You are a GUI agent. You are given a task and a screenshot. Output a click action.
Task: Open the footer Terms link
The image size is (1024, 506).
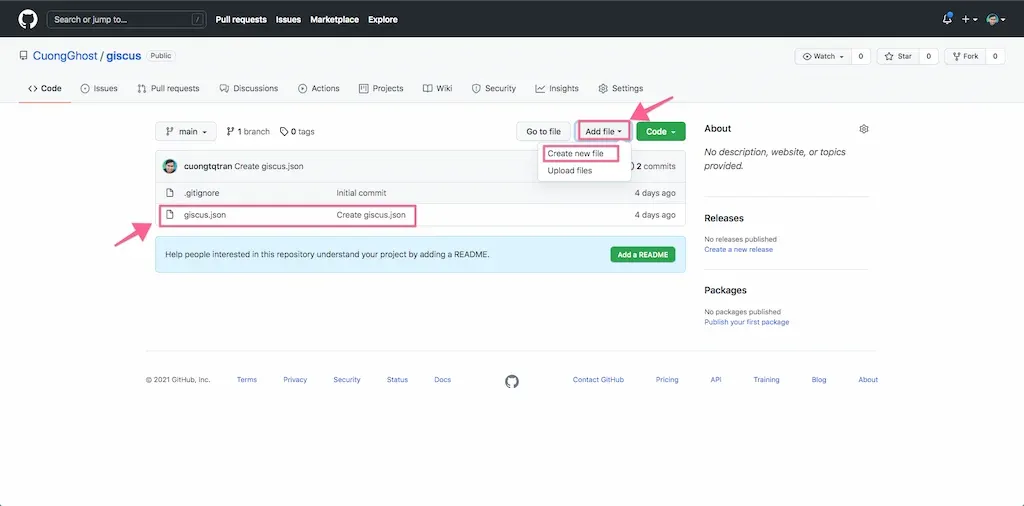(247, 380)
